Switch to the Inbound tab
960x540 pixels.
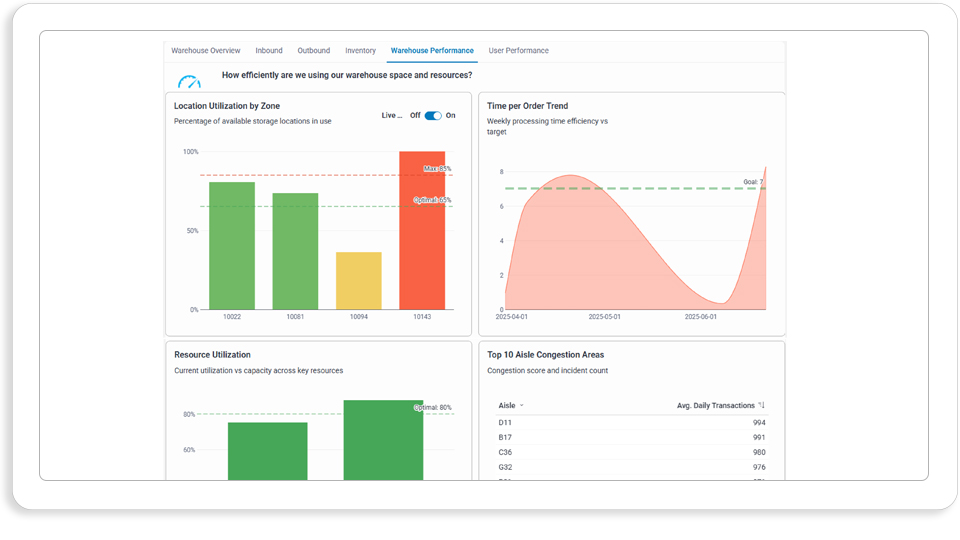tap(269, 51)
